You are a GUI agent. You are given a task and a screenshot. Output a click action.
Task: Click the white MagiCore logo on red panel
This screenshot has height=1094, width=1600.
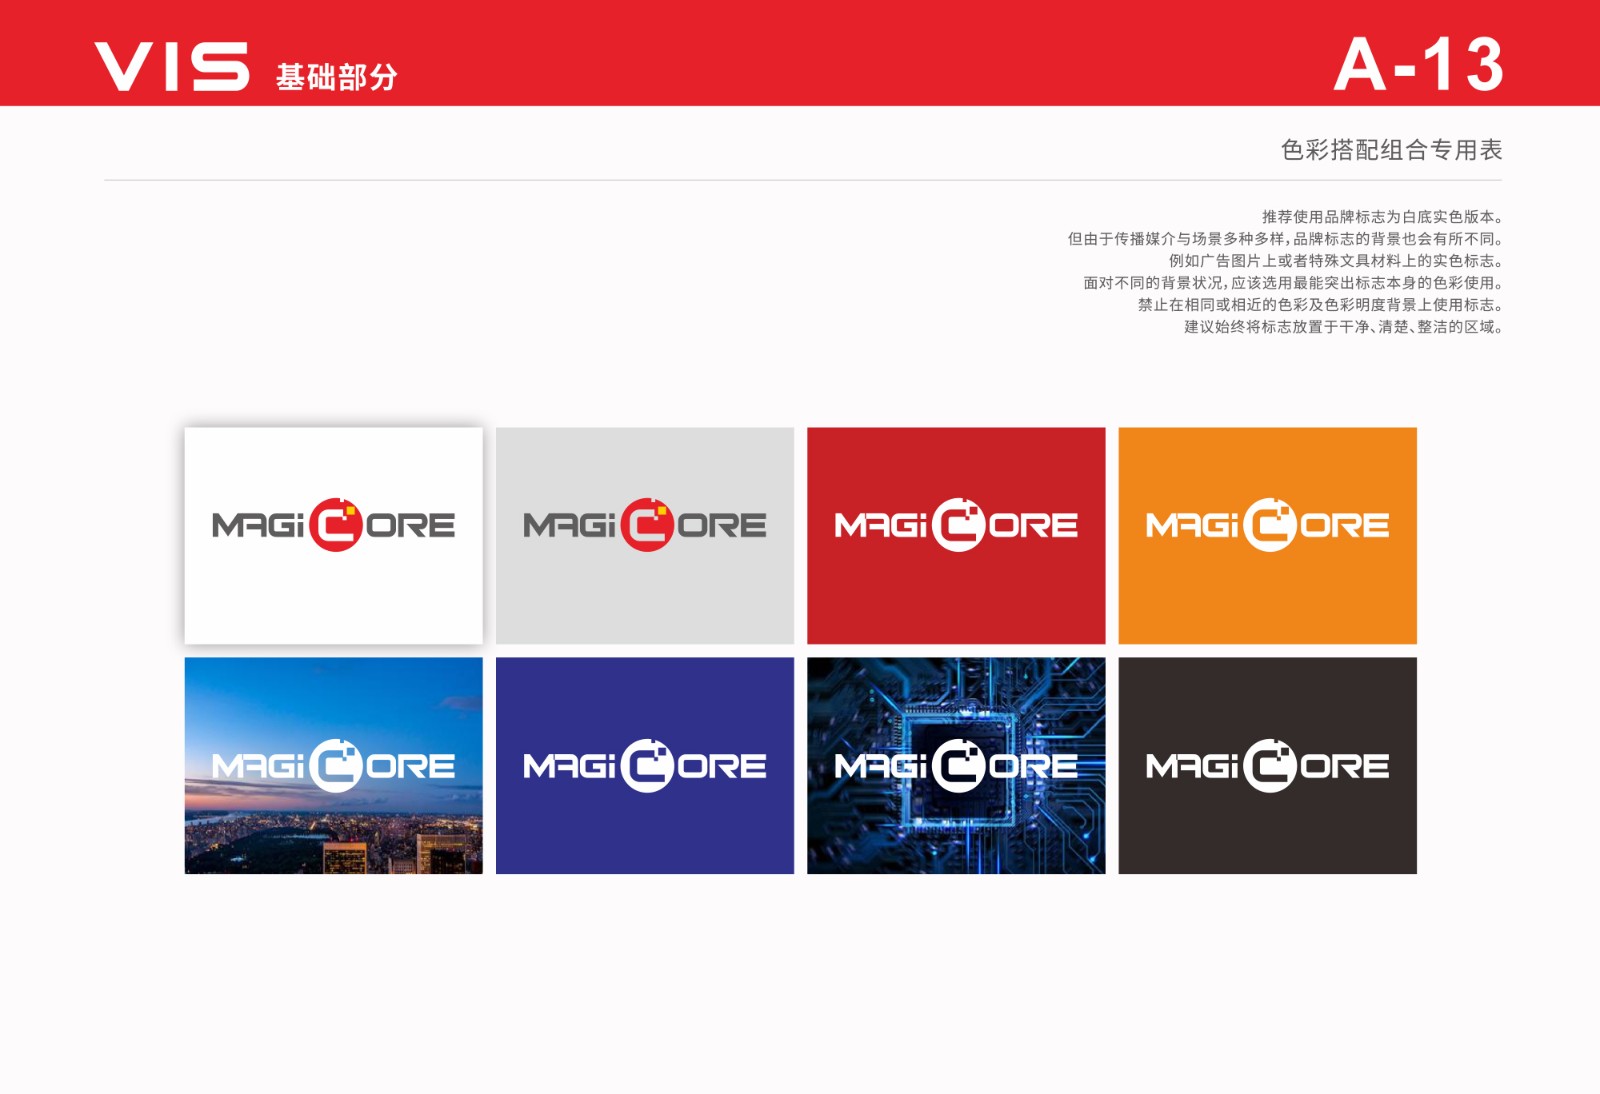point(955,522)
